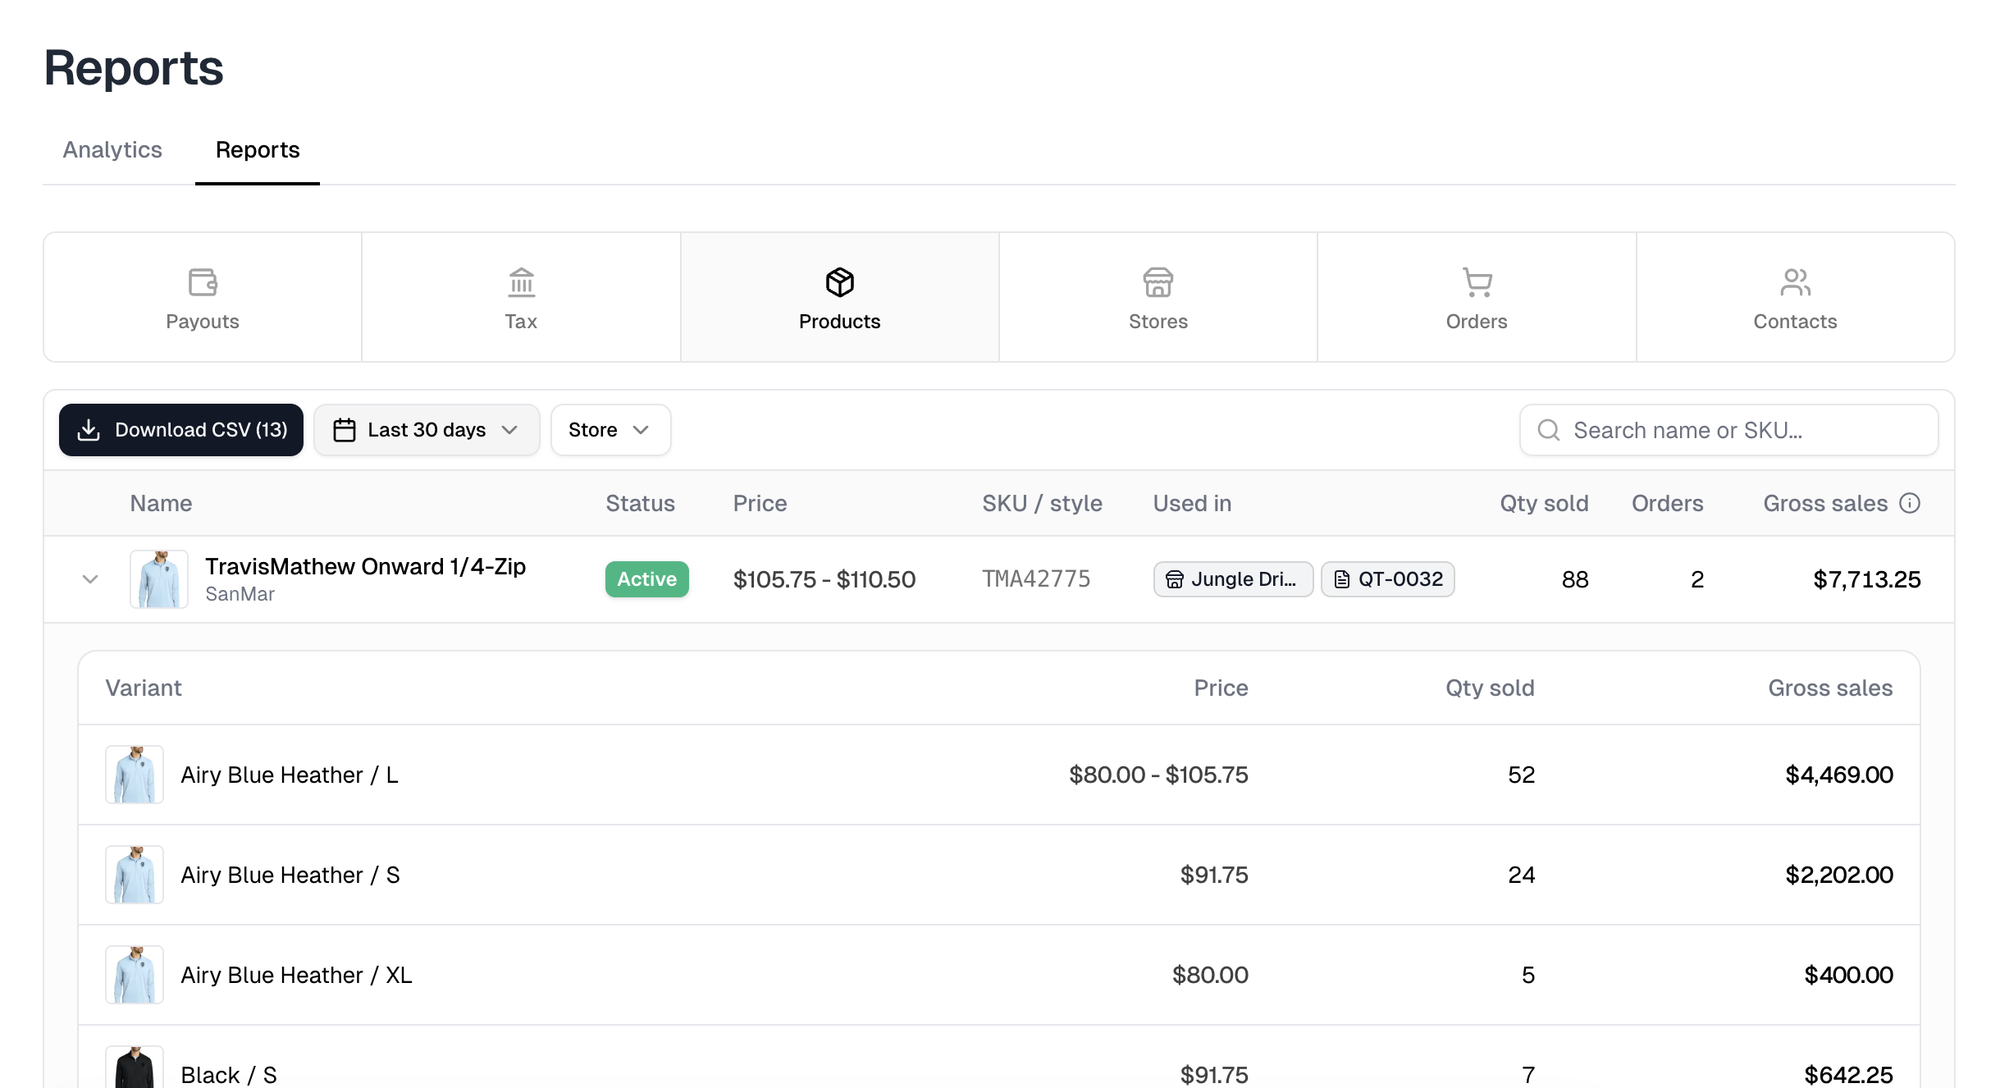Viewport: 2000px width, 1088px height.
Task: Click the Black / S variant thumbnail
Action: coord(135,1068)
